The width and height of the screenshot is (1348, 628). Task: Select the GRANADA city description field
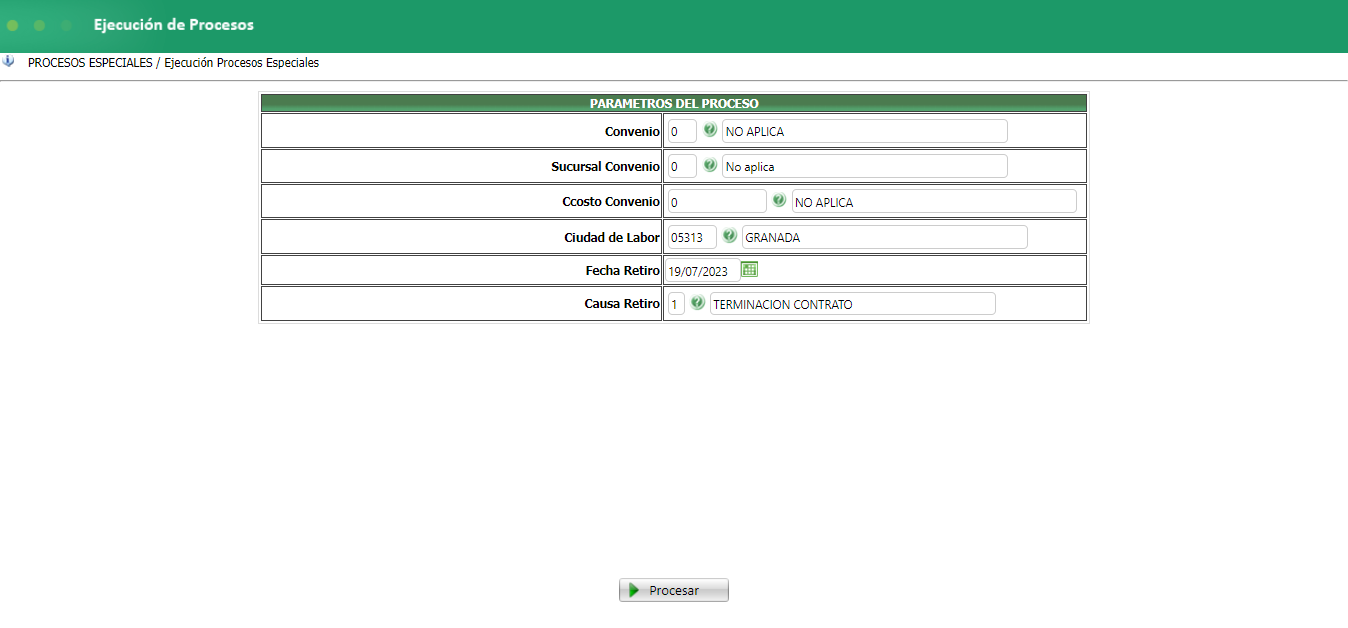(x=884, y=237)
